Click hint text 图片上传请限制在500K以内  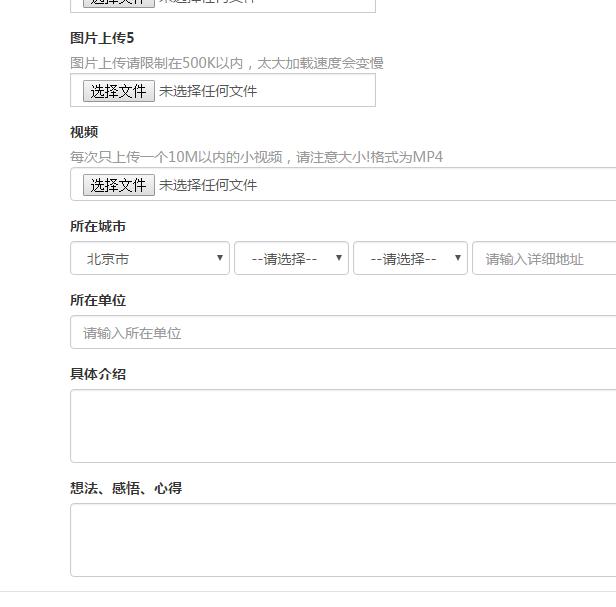(157, 63)
